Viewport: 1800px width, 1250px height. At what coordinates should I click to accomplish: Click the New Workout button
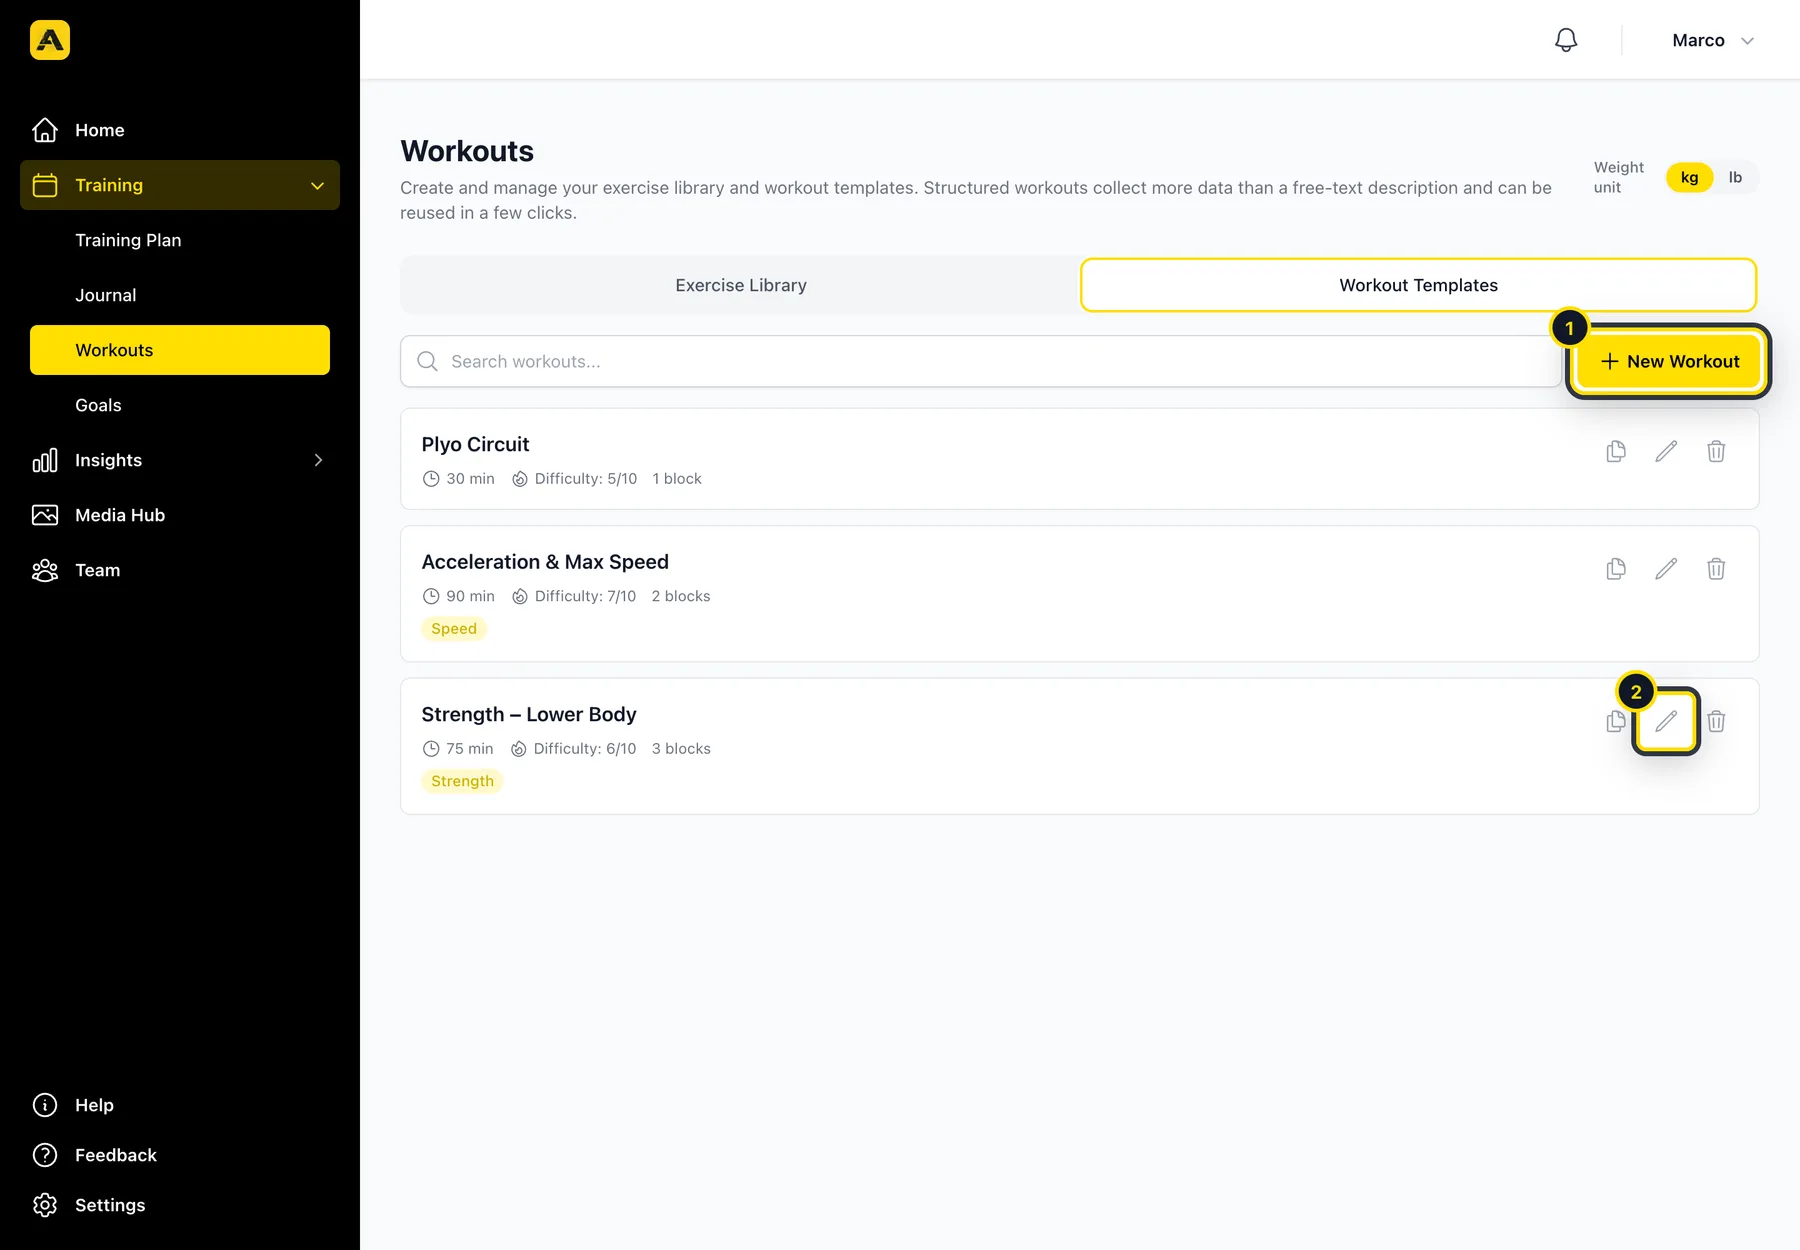coord(1668,361)
